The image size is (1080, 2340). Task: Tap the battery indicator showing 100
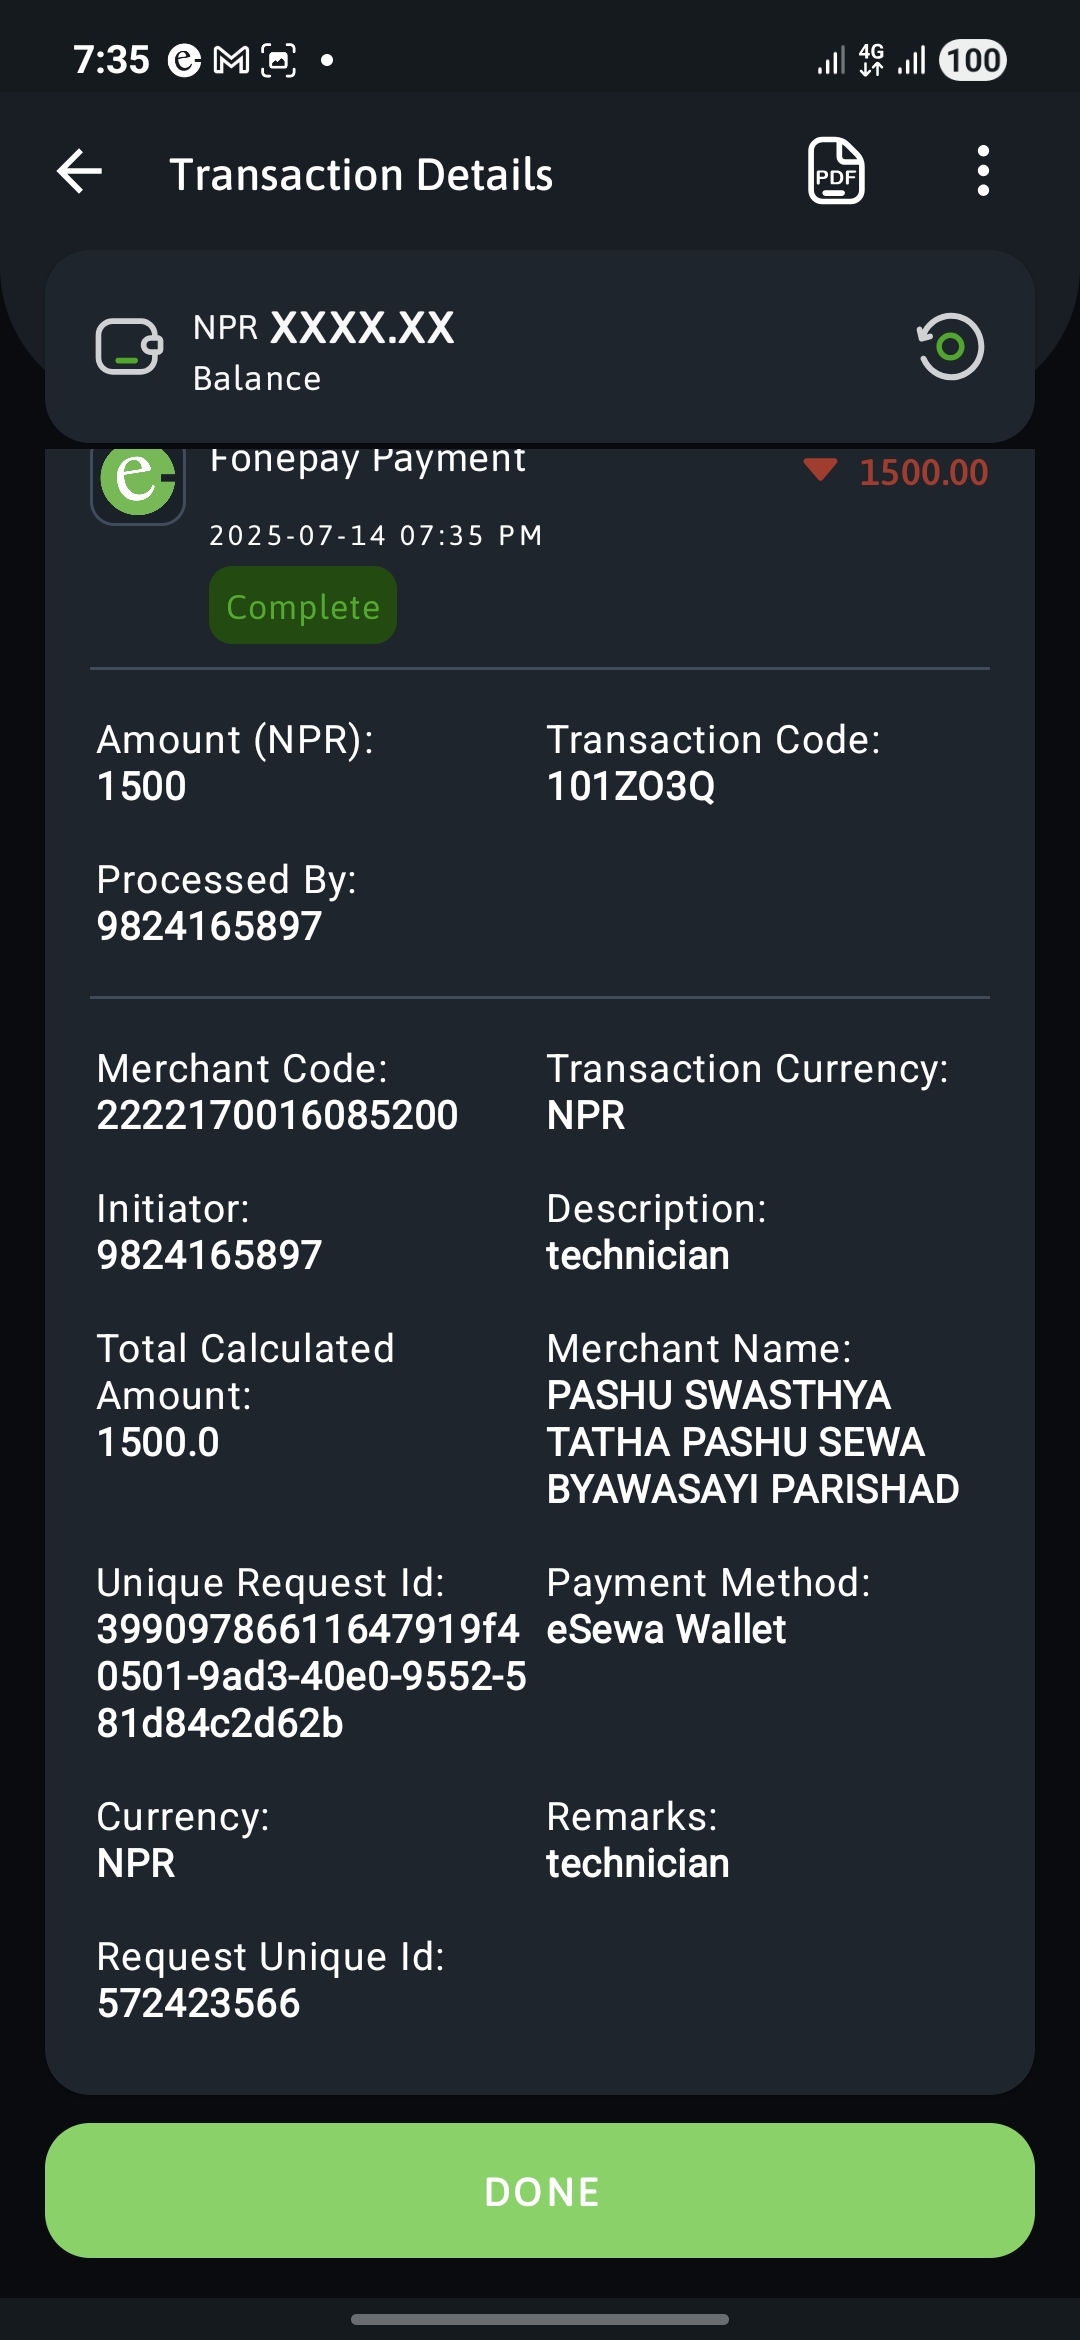click(972, 60)
